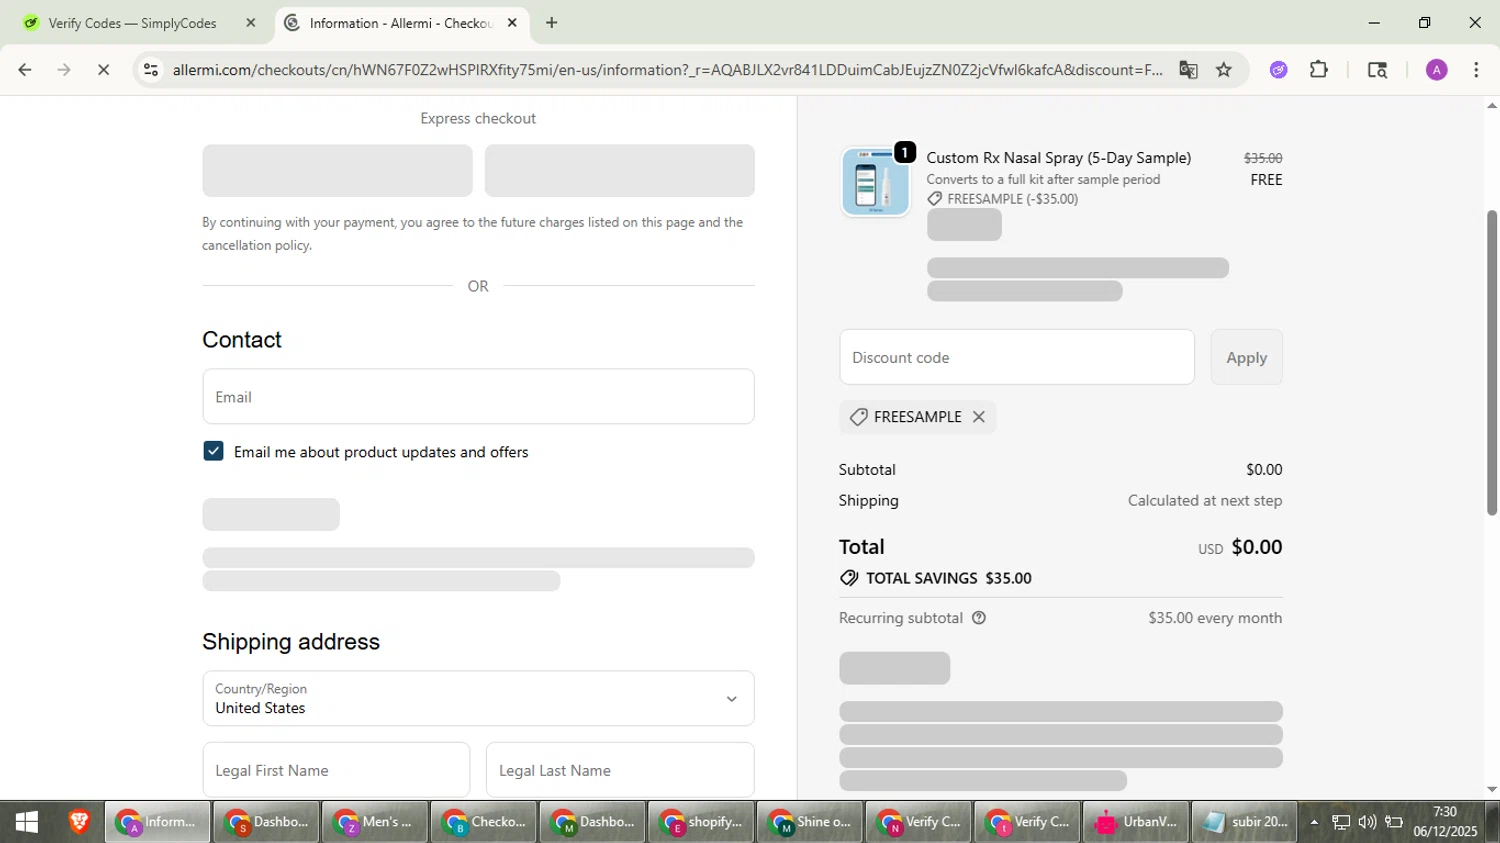1500x843 pixels.
Task: Click the scrollbar down arrow
Action: 1492,789
